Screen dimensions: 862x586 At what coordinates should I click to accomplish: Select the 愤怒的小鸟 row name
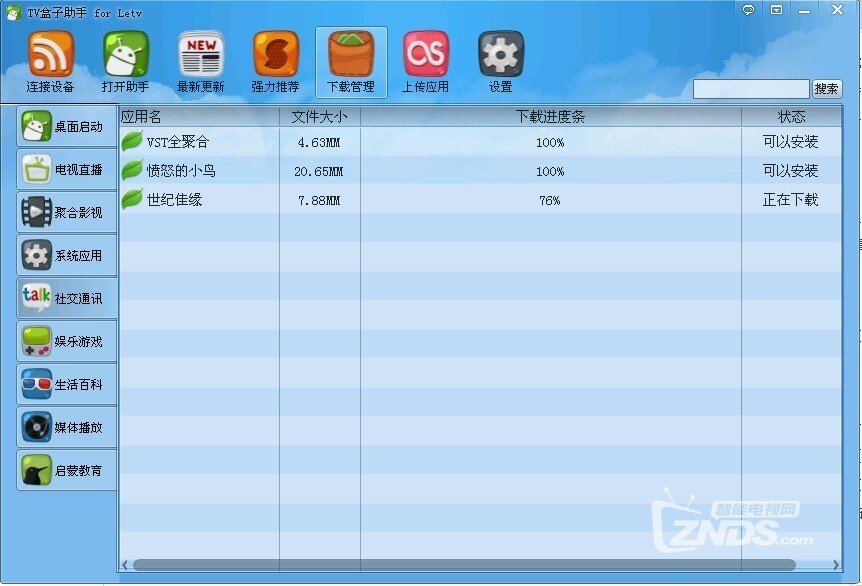pos(181,170)
